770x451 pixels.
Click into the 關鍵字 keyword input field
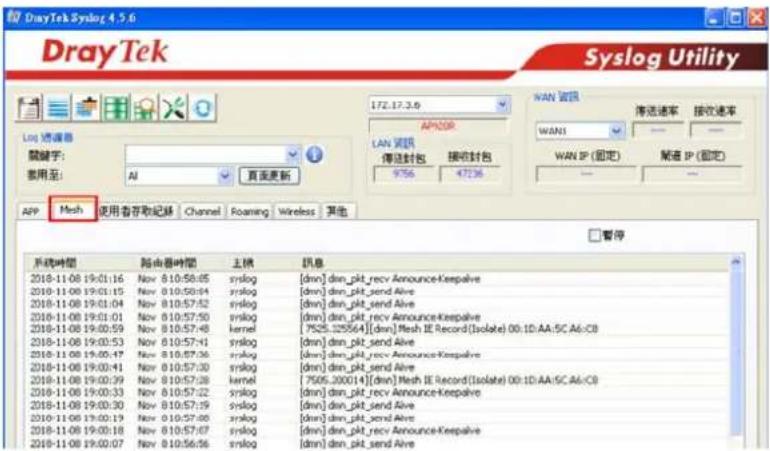point(206,155)
